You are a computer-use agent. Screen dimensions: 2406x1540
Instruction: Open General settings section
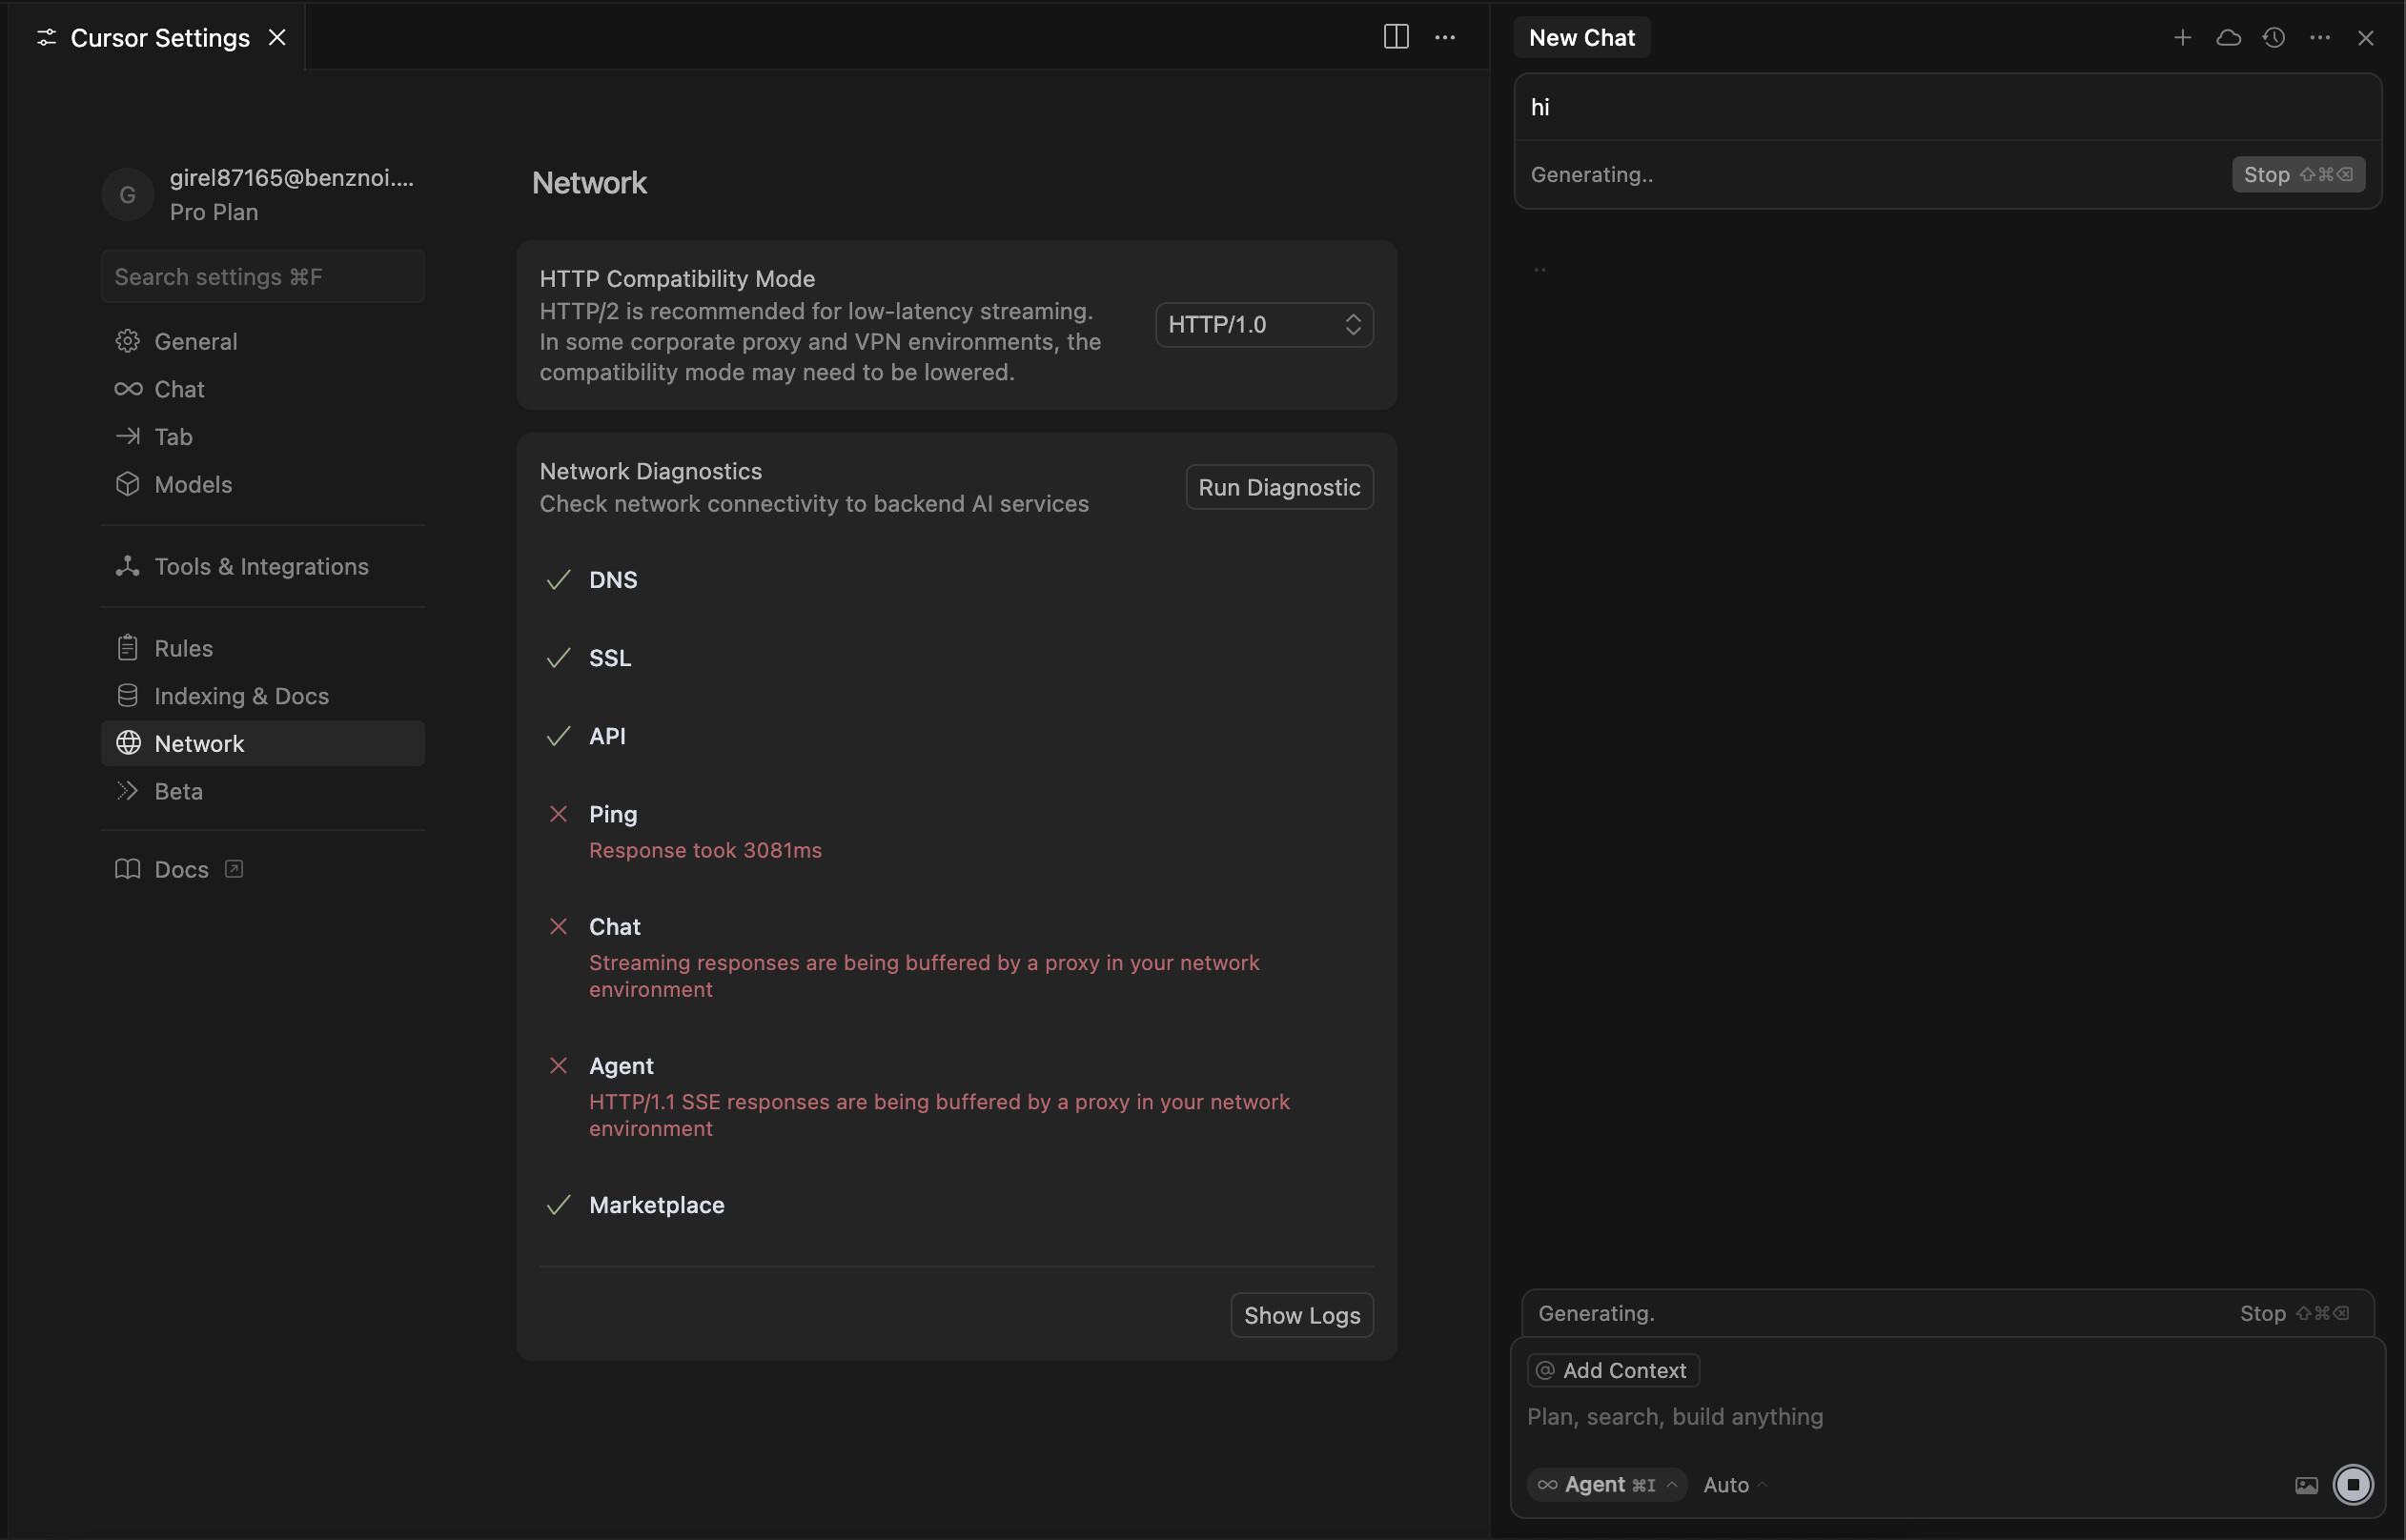point(263,341)
